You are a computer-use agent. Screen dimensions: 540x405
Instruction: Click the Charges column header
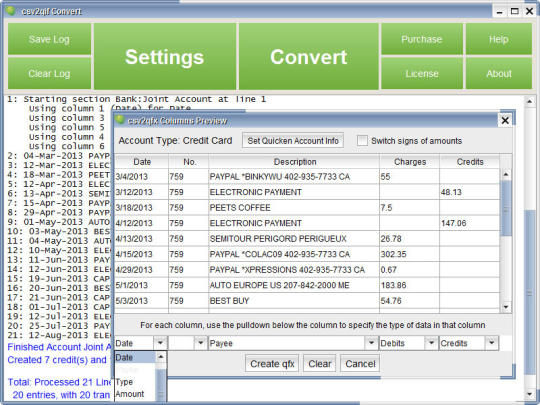(x=409, y=162)
